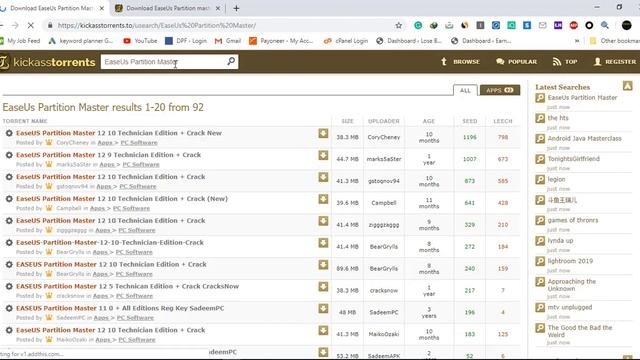Click download icon for gatognov94 torrent row
This screenshot has width=640, height=360.
(323, 177)
